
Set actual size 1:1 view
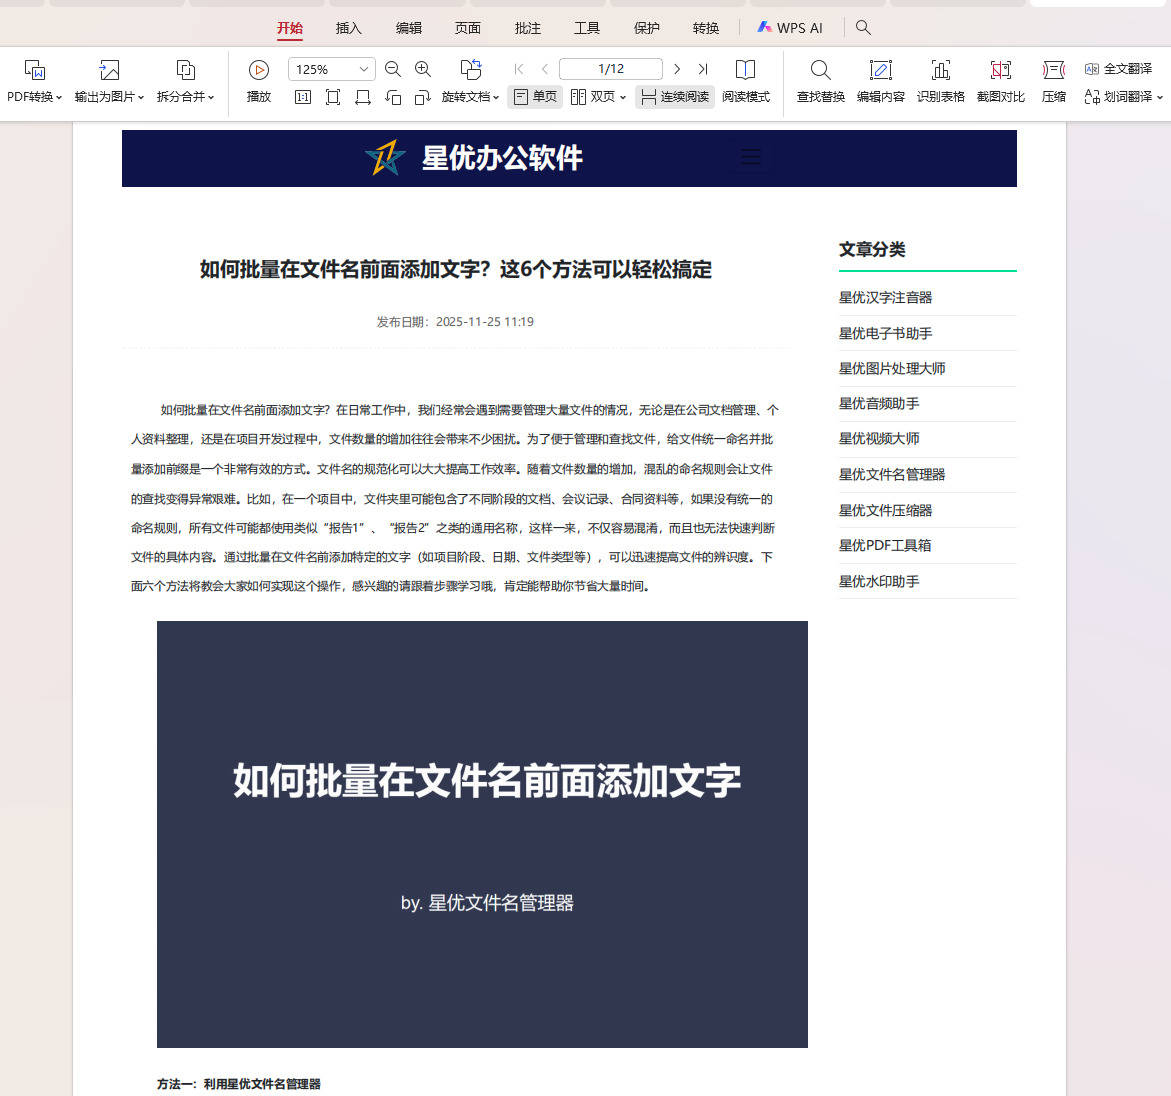pos(302,97)
